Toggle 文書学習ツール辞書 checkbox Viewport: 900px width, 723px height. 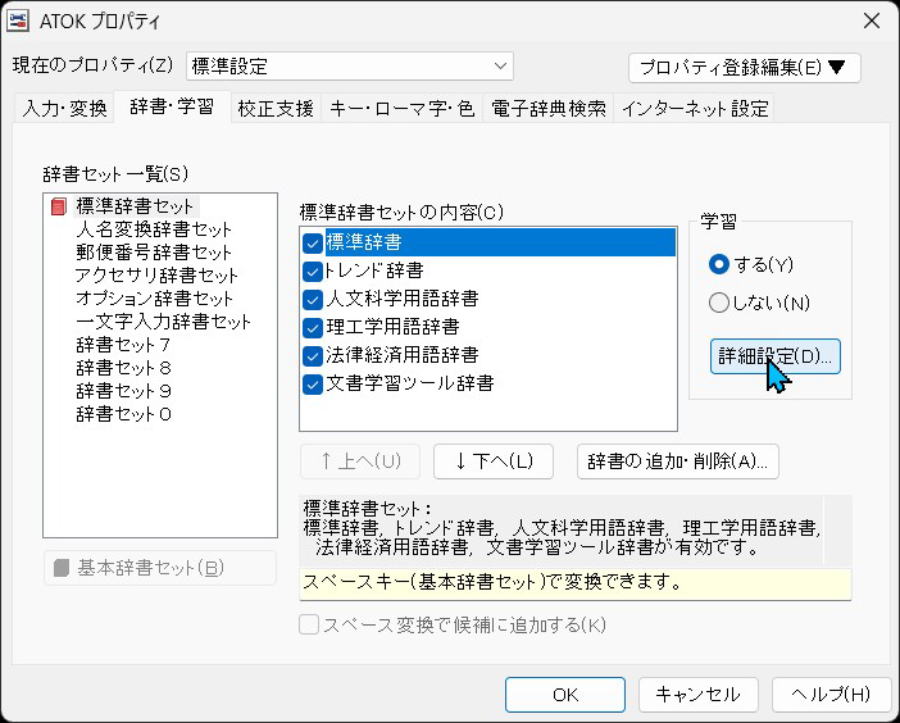click(x=312, y=384)
